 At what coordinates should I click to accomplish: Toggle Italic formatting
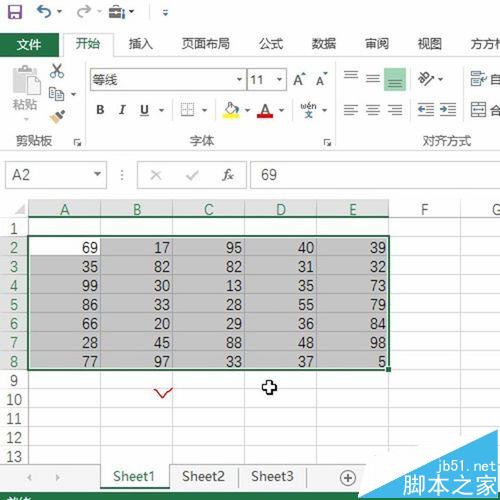122,110
